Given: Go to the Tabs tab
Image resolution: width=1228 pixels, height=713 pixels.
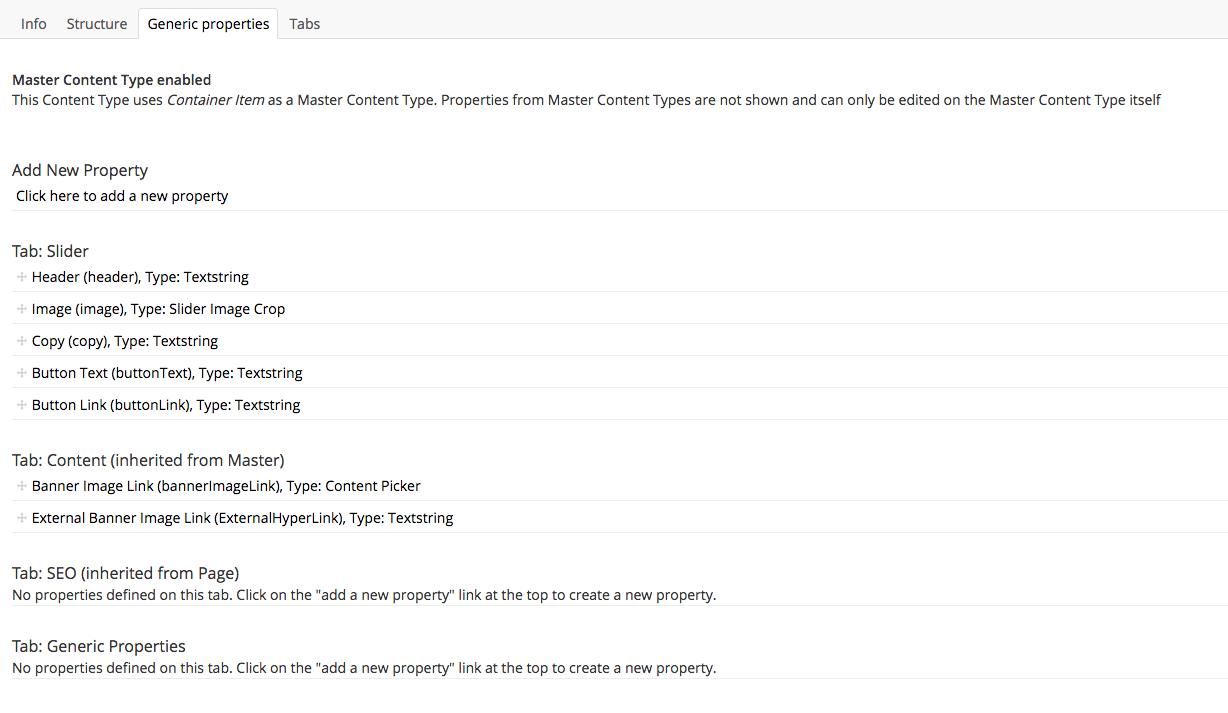Looking at the screenshot, I should pos(305,23).
